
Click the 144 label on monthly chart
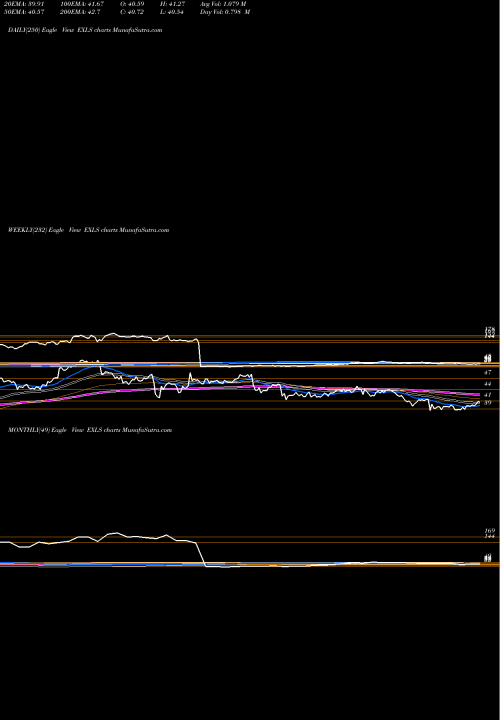click(x=489, y=536)
